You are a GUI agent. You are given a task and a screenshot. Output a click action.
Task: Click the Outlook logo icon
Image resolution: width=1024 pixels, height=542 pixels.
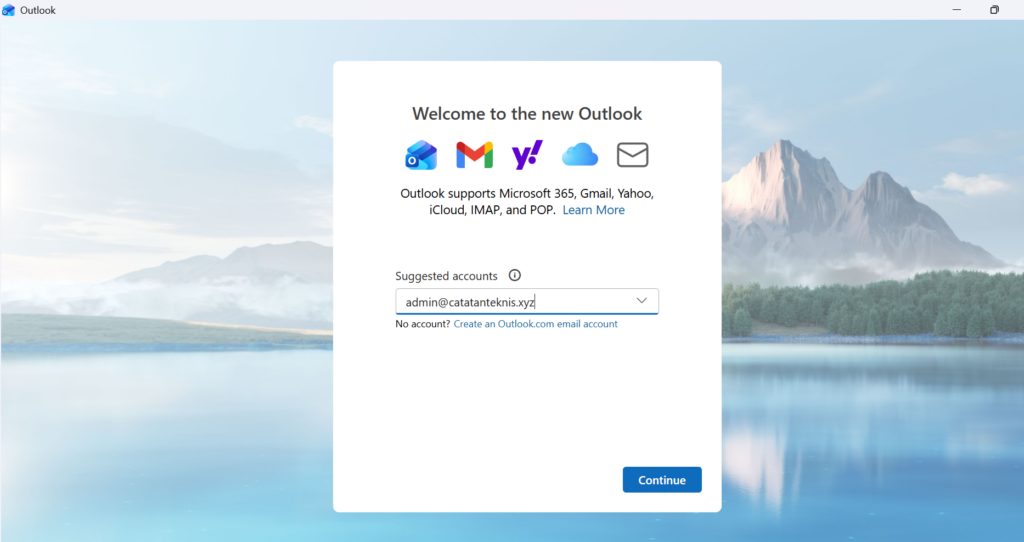[x=421, y=155]
